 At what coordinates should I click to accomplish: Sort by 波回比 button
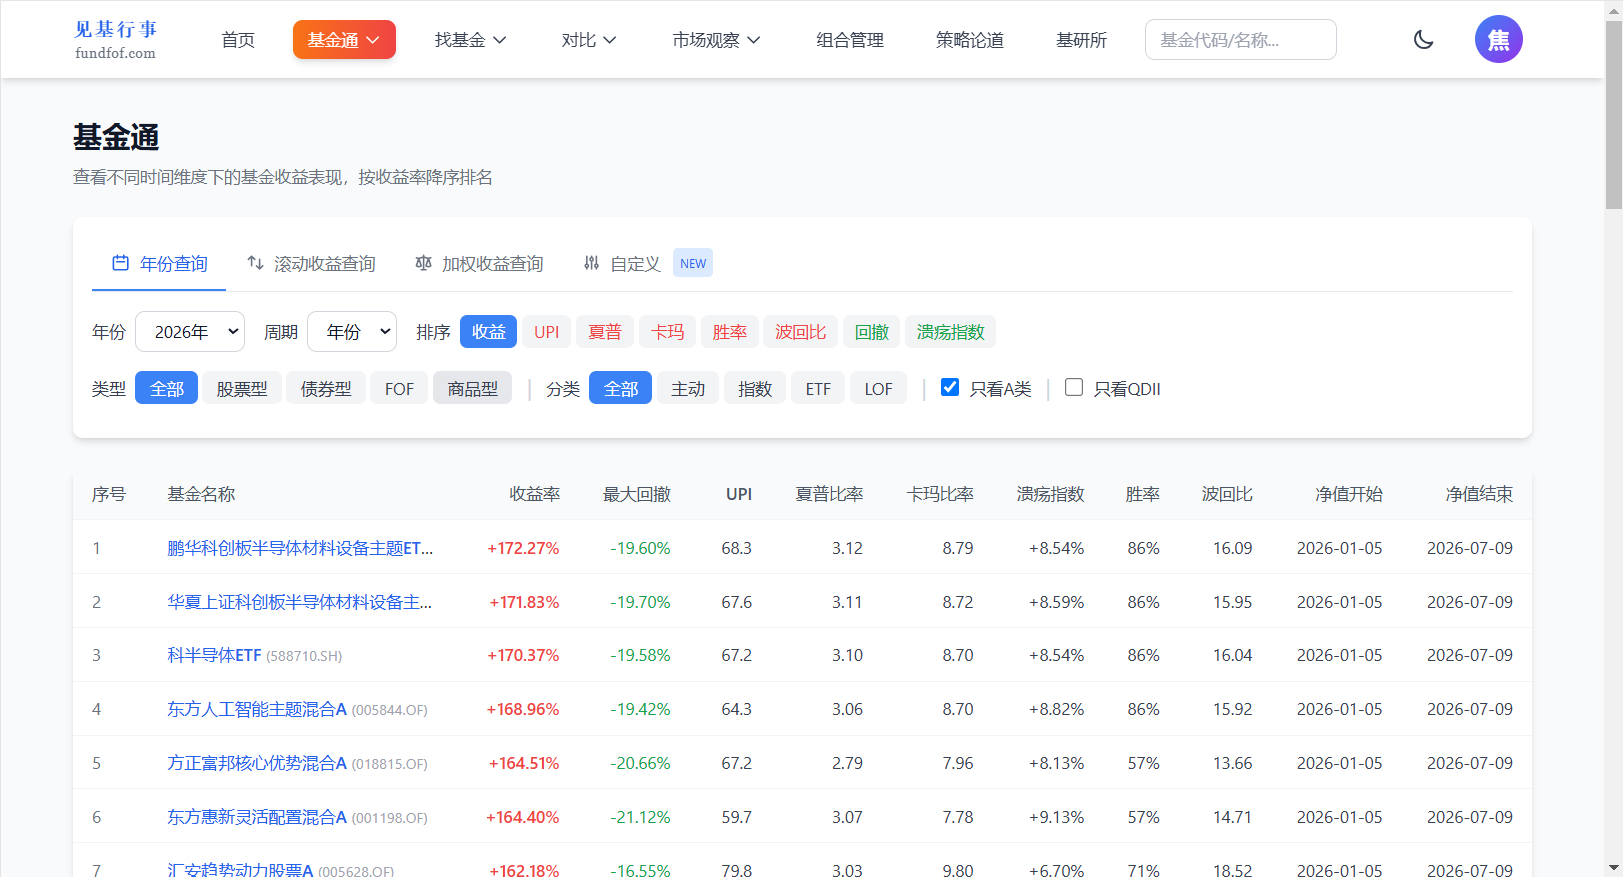click(800, 332)
